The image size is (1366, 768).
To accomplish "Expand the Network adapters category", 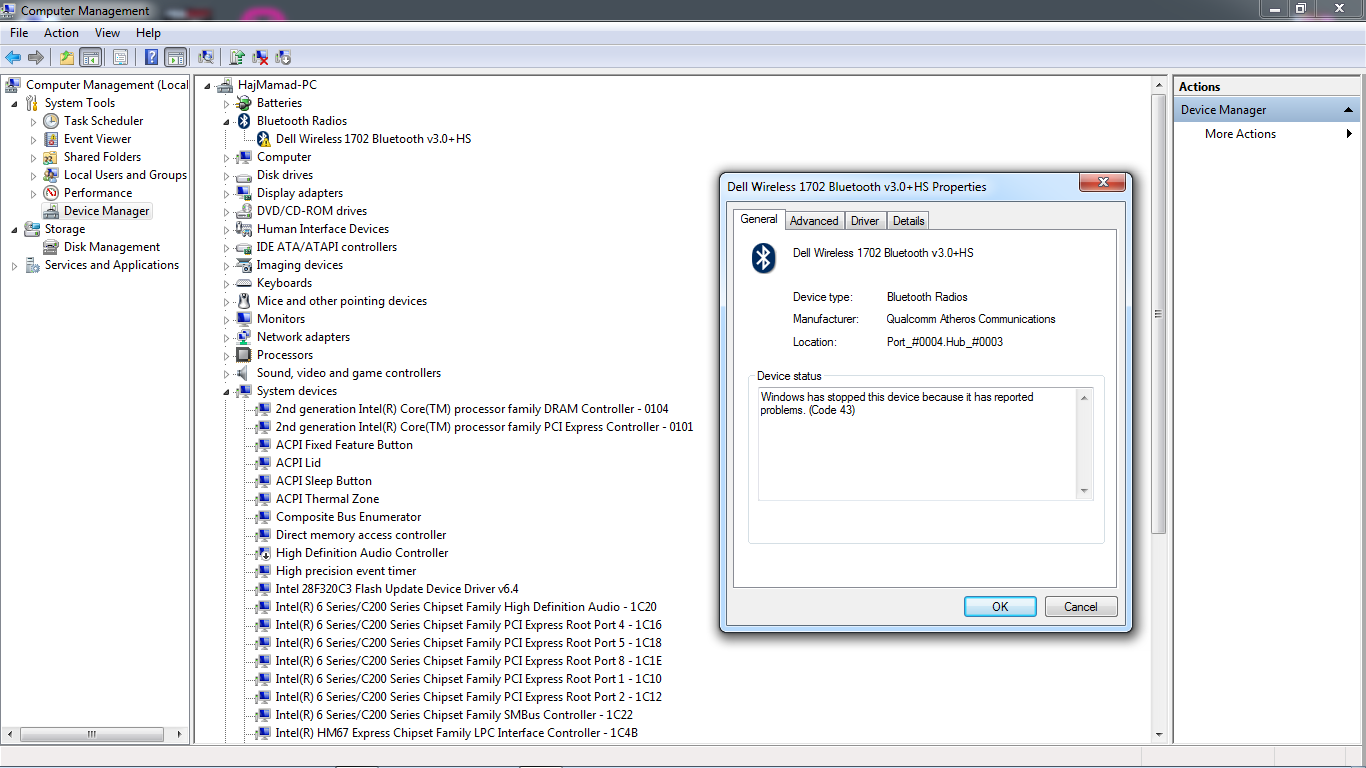I will pos(227,337).
